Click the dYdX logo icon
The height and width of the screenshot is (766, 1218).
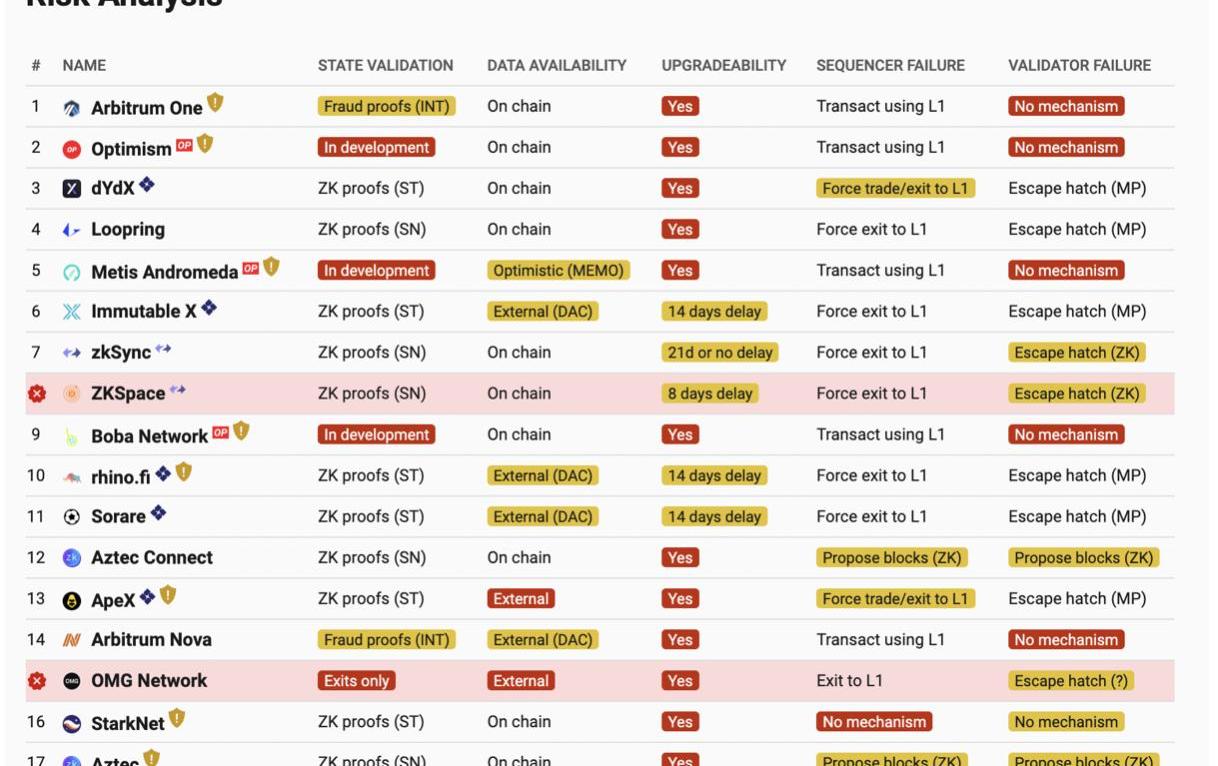pos(71,189)
